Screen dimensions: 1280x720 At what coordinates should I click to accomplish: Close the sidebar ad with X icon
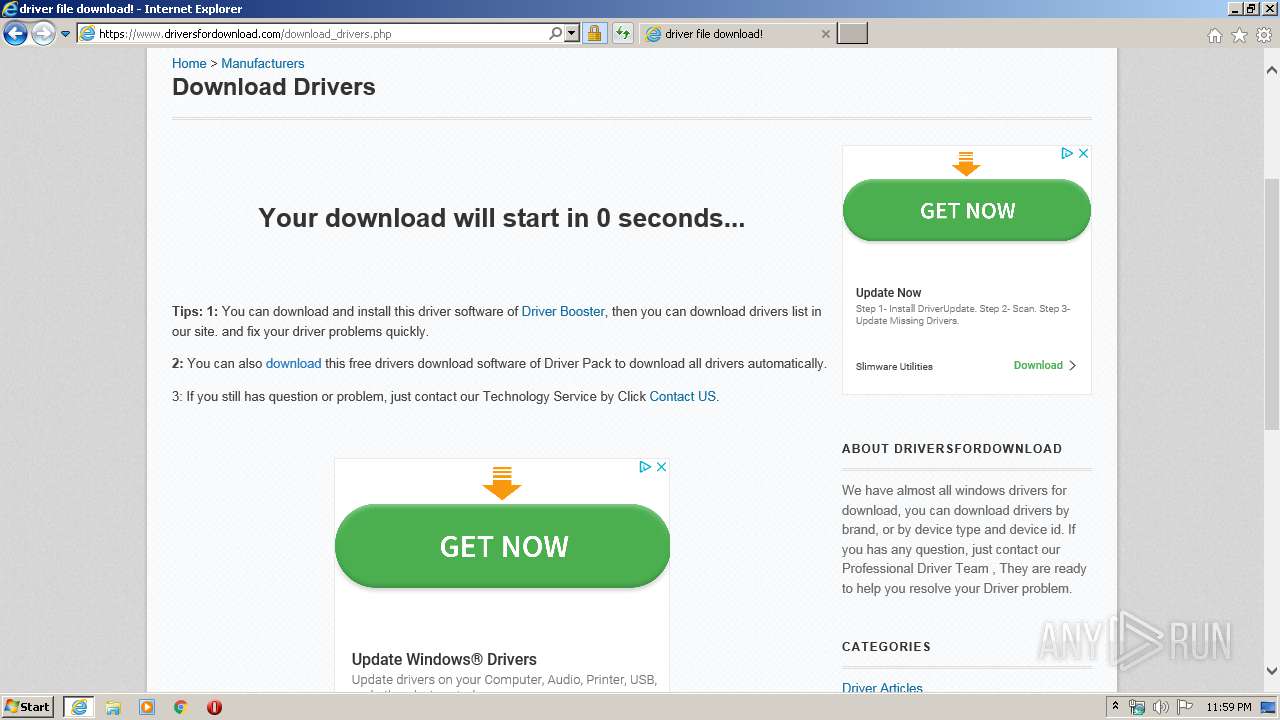coord(1083,153)
